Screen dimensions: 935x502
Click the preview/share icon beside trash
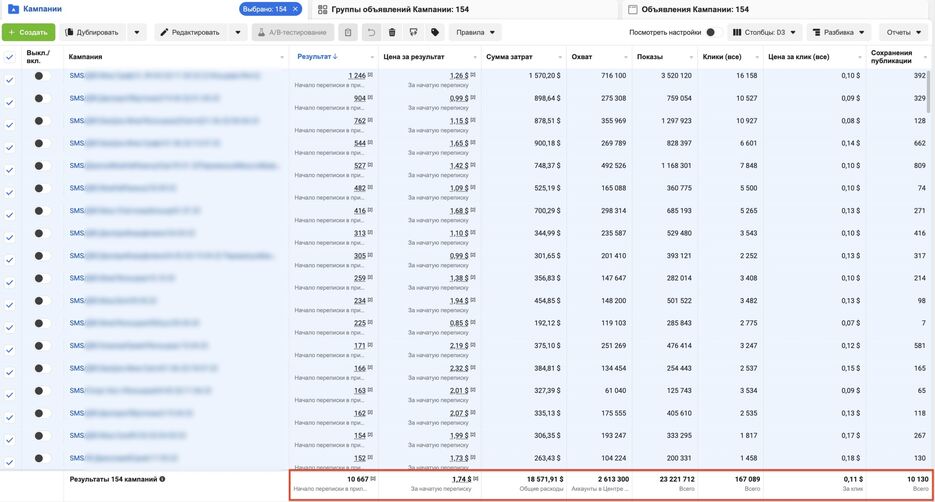tap(413, 32)
